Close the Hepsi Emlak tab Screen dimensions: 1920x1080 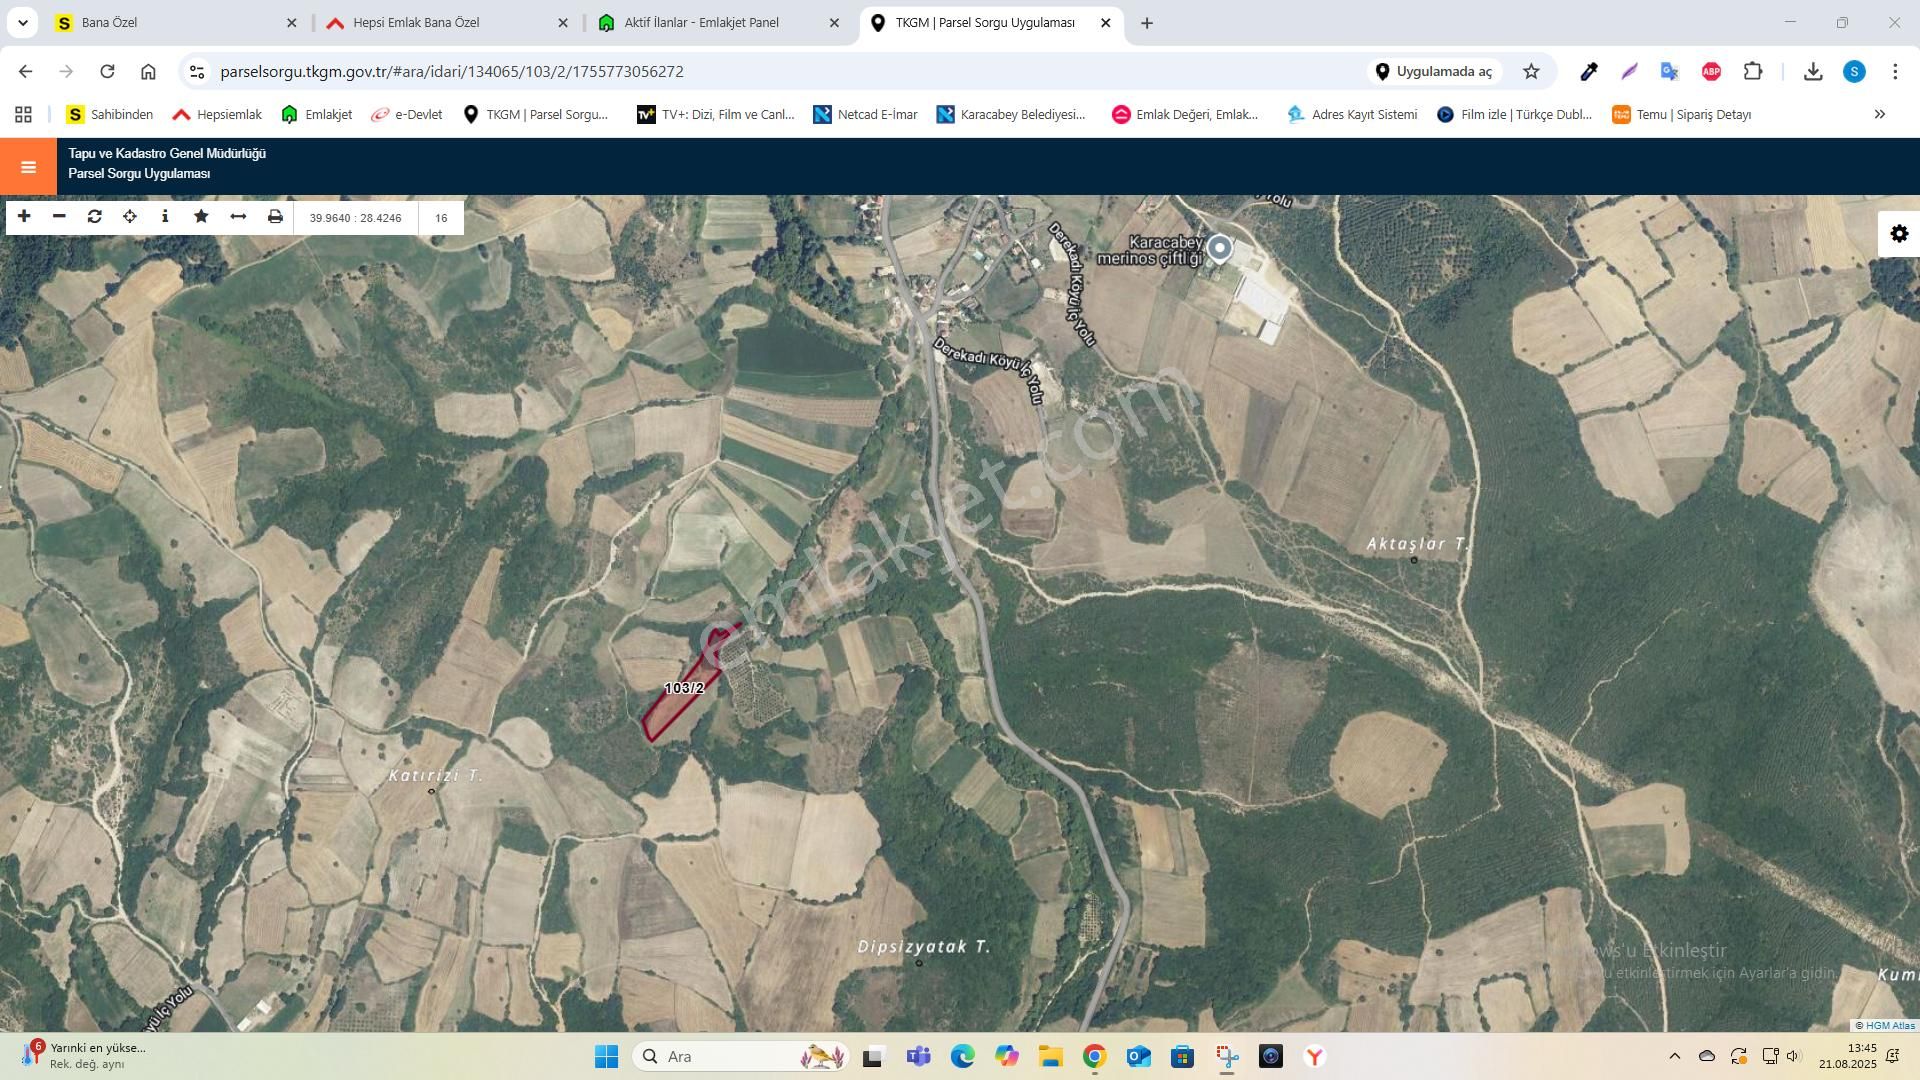(563, 22)
